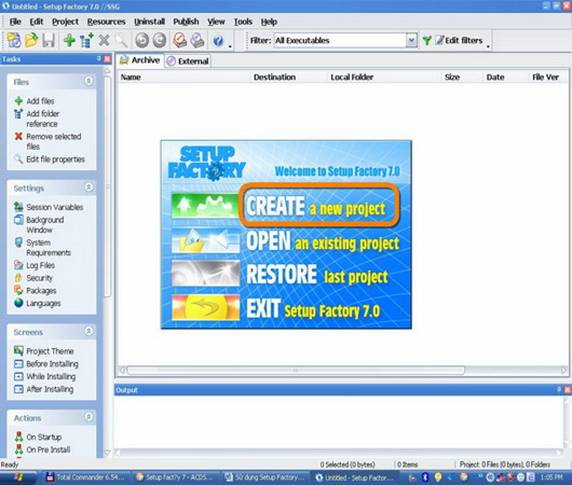Viewport: 572px width, 485px height.
Task: Click the Forward round arrow toolbar icon
Action: (x=159, y=40)
